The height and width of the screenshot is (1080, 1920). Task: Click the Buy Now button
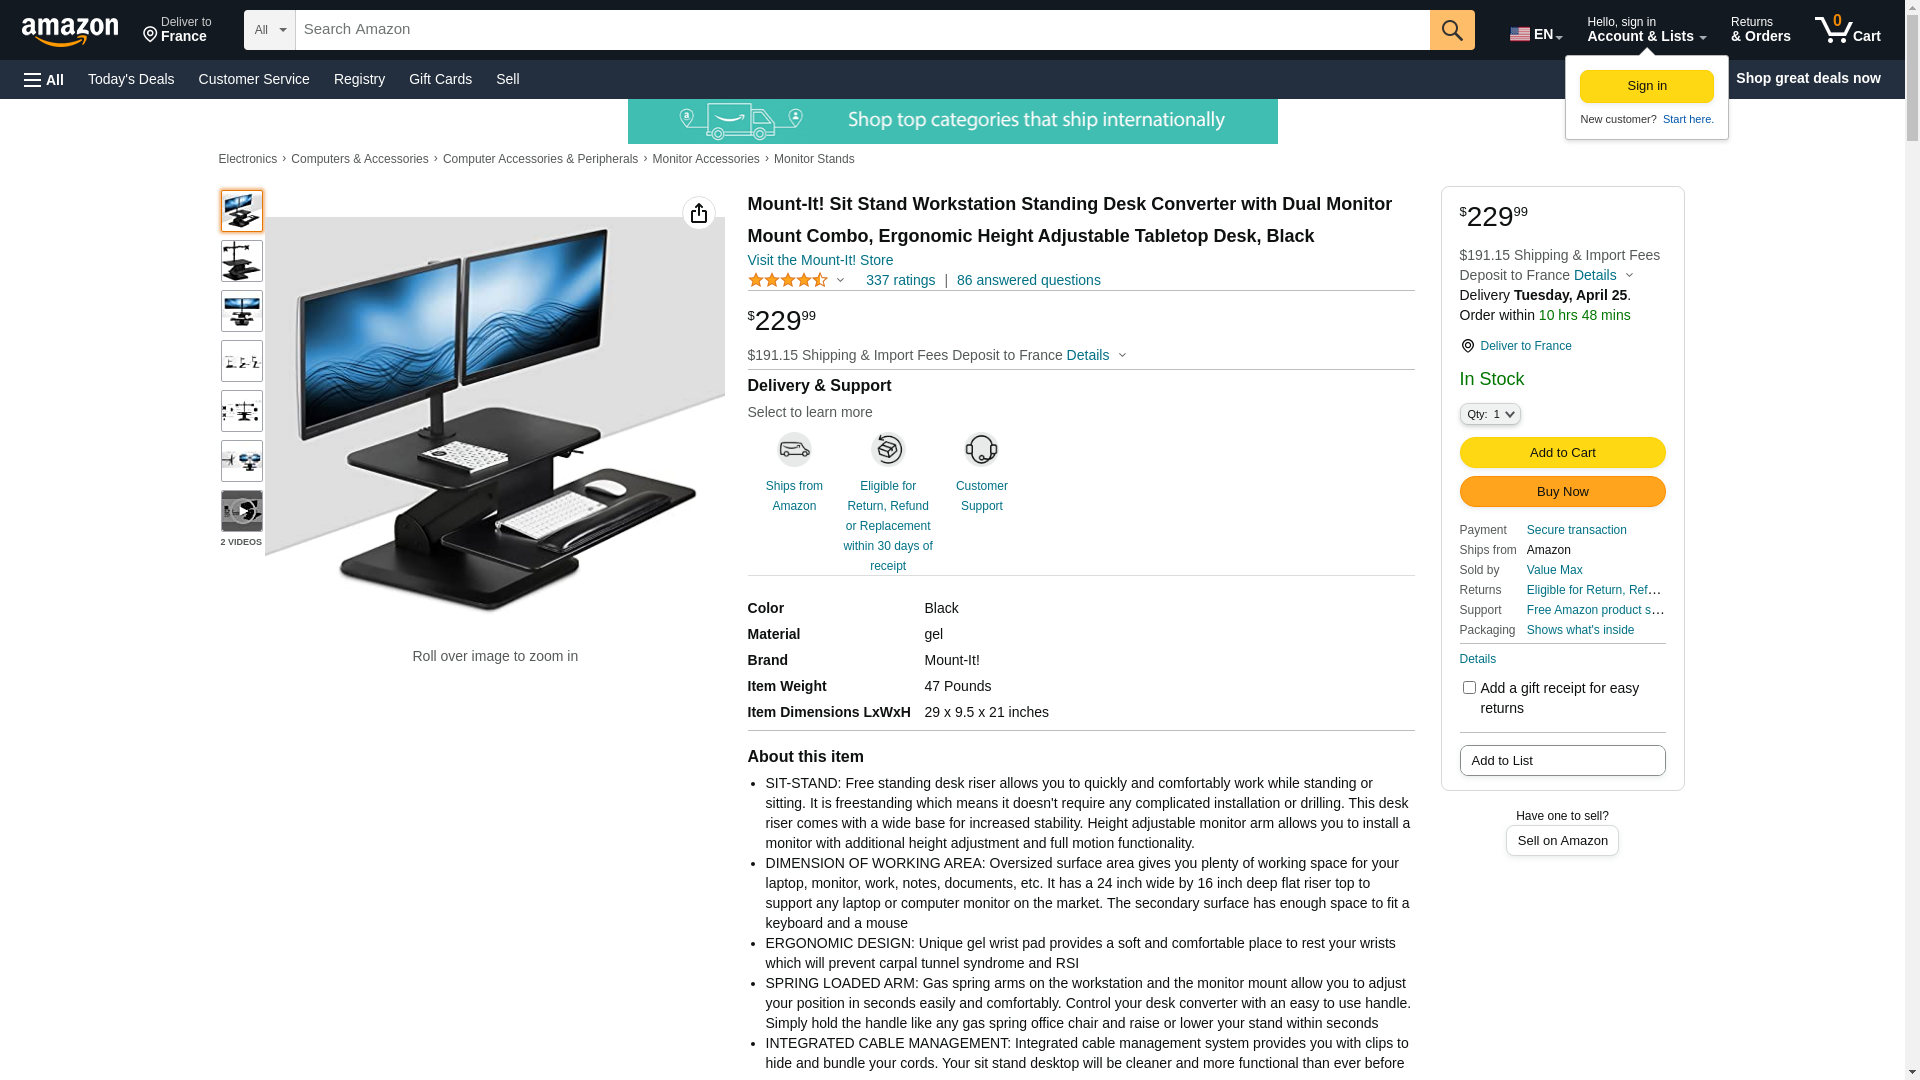tap(1562, 492)
